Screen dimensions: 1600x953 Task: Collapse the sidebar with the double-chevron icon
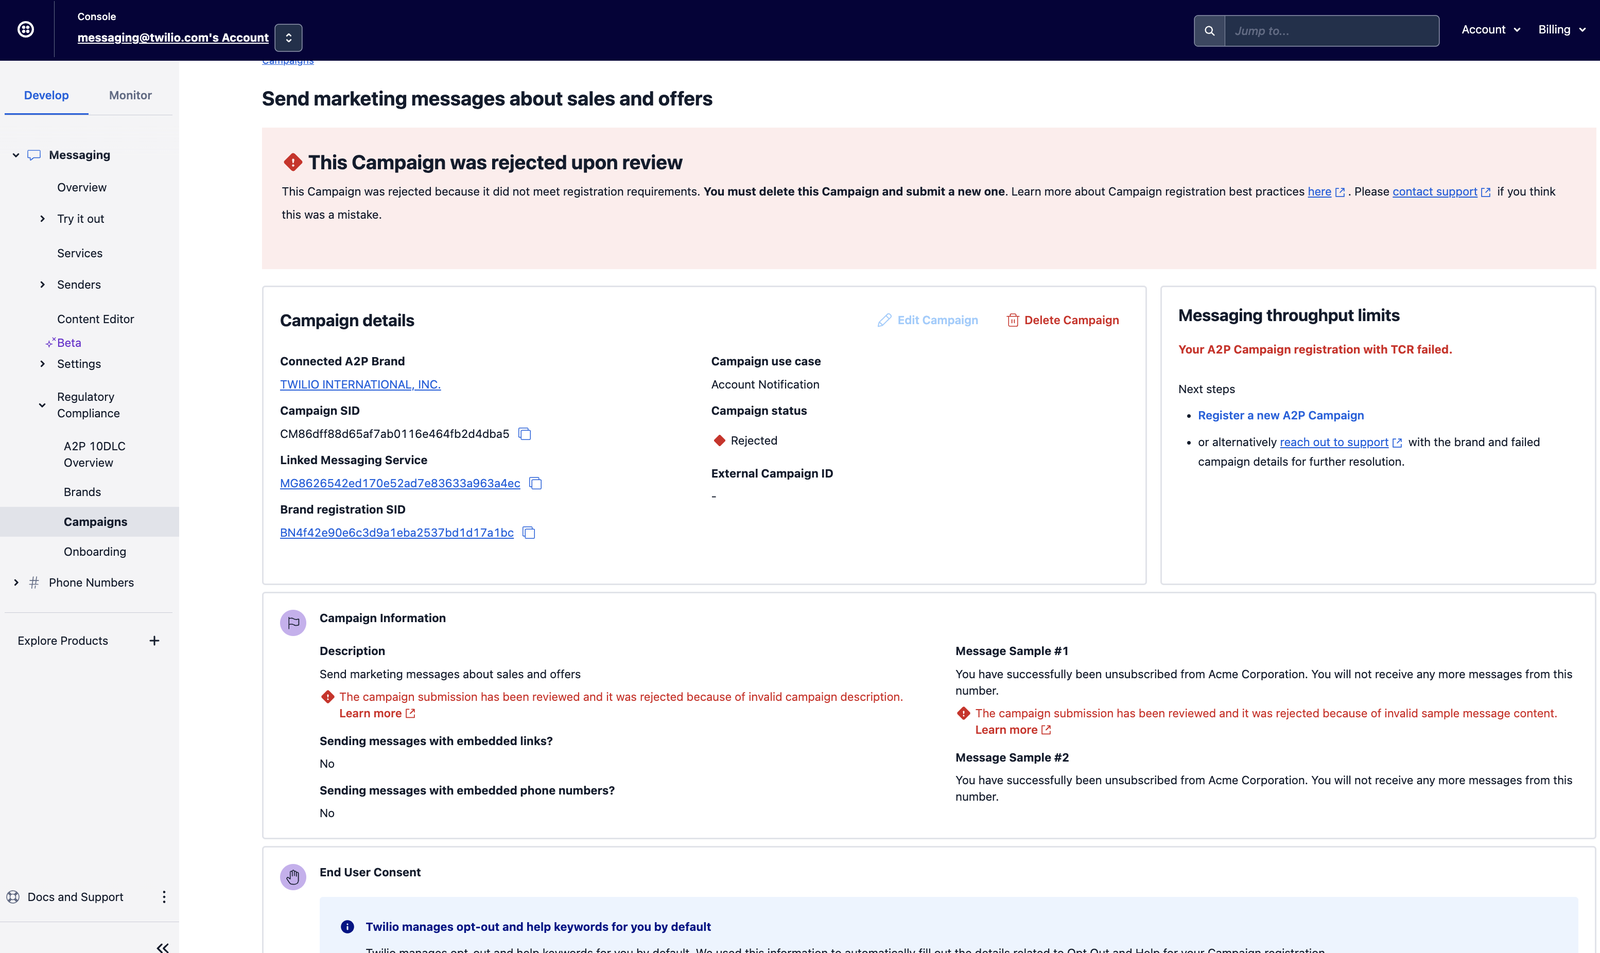162,947
